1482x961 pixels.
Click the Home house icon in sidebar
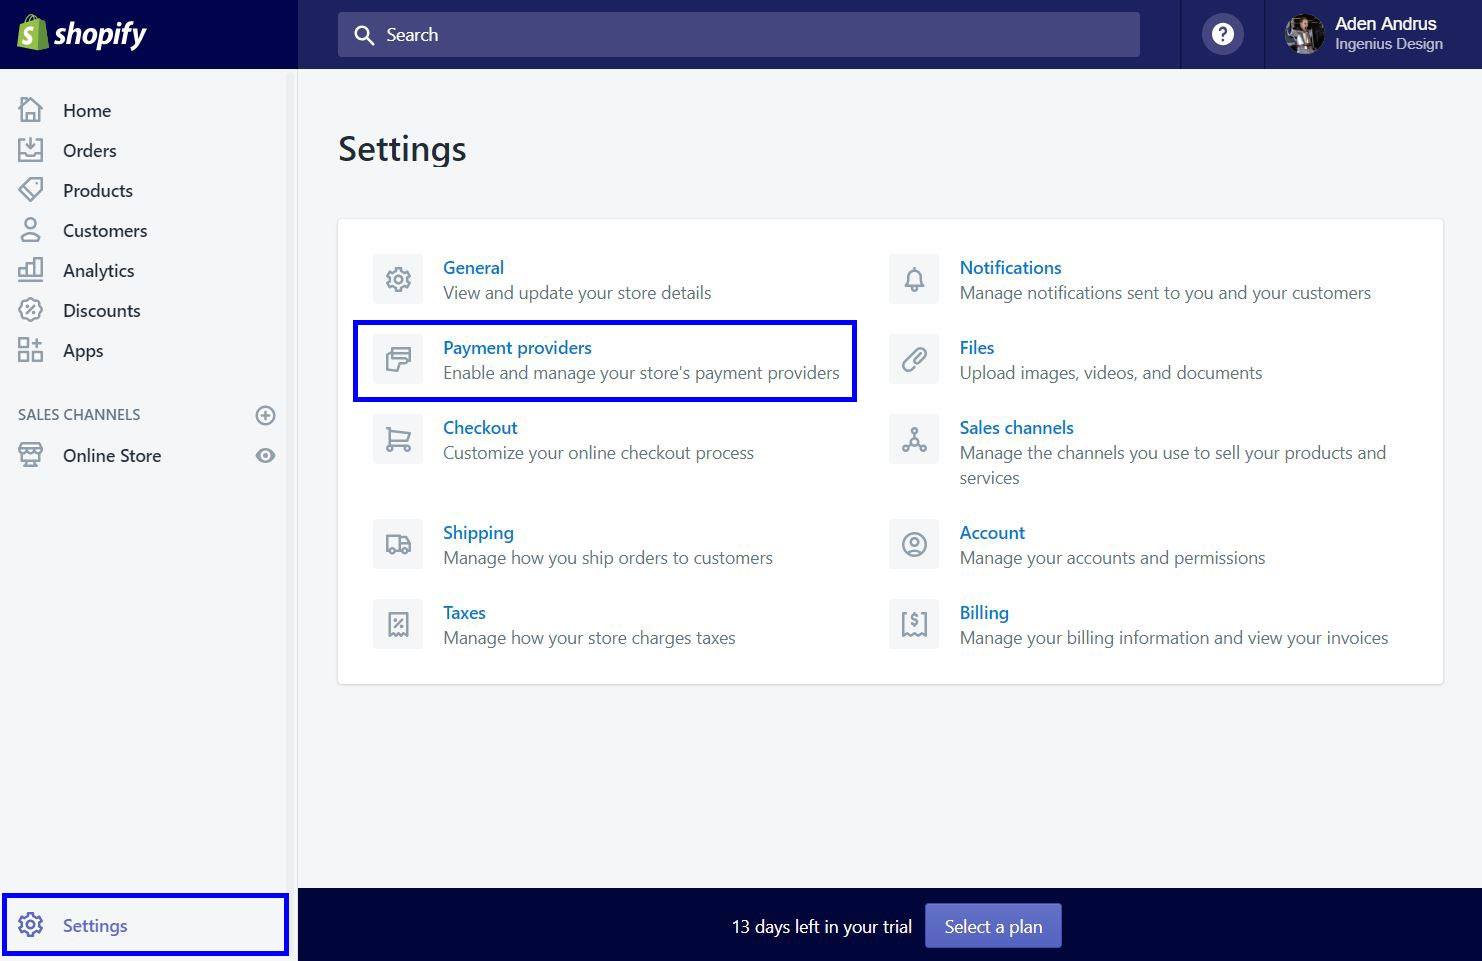31,109
